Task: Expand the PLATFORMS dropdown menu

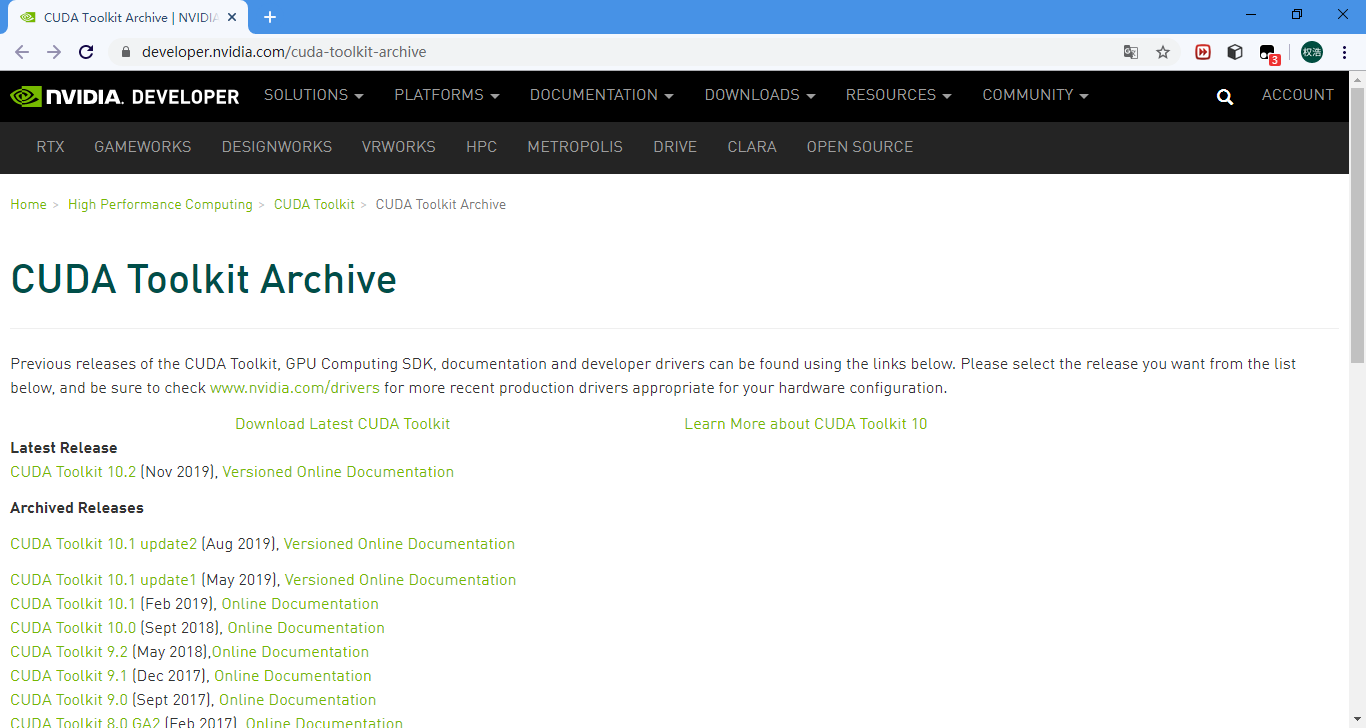Action: point(447,95)
